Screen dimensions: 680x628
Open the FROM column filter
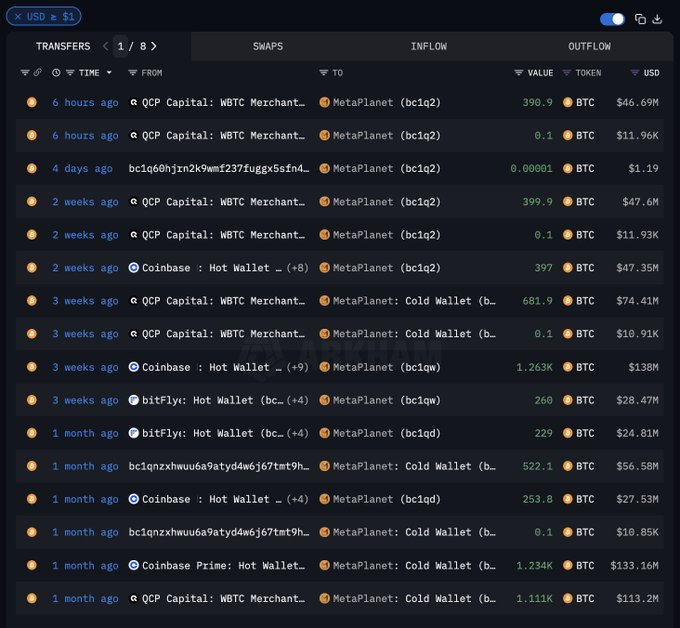(133, 72)
